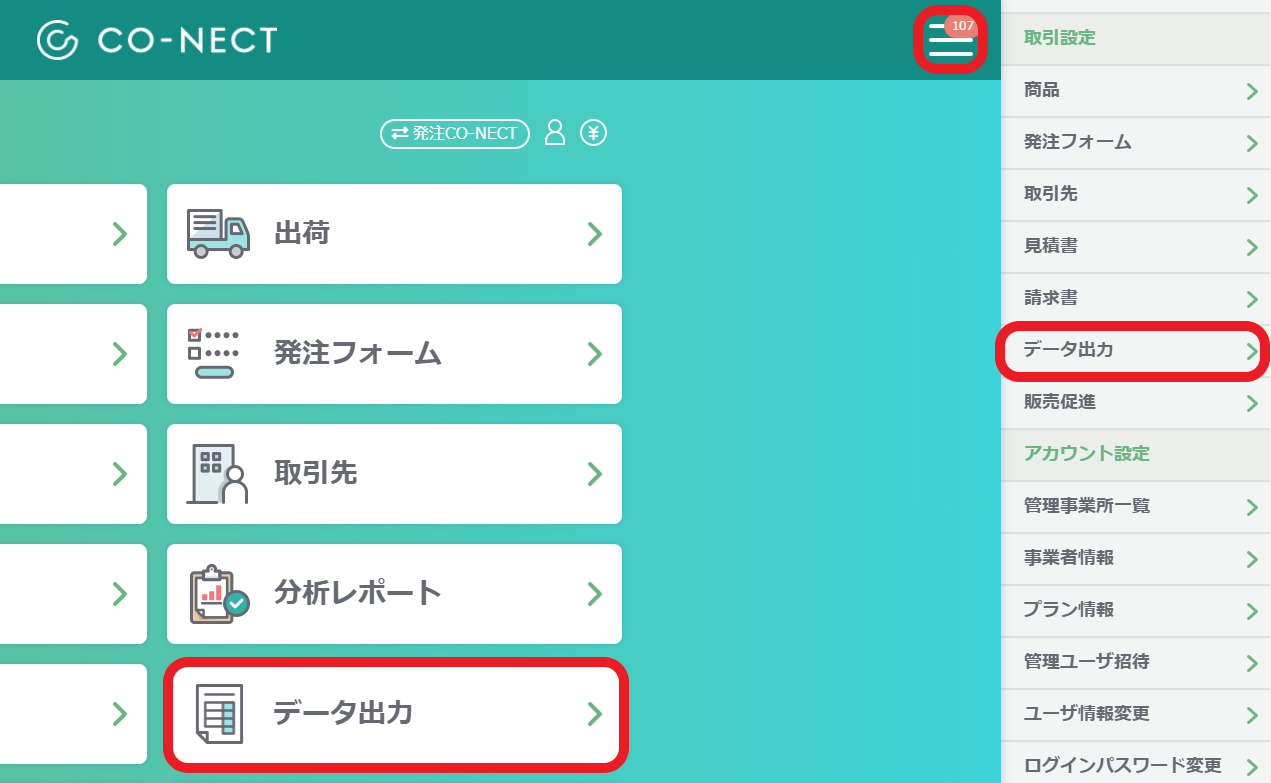
Task: Click the yen currency icon
Action: pos(593,132)
